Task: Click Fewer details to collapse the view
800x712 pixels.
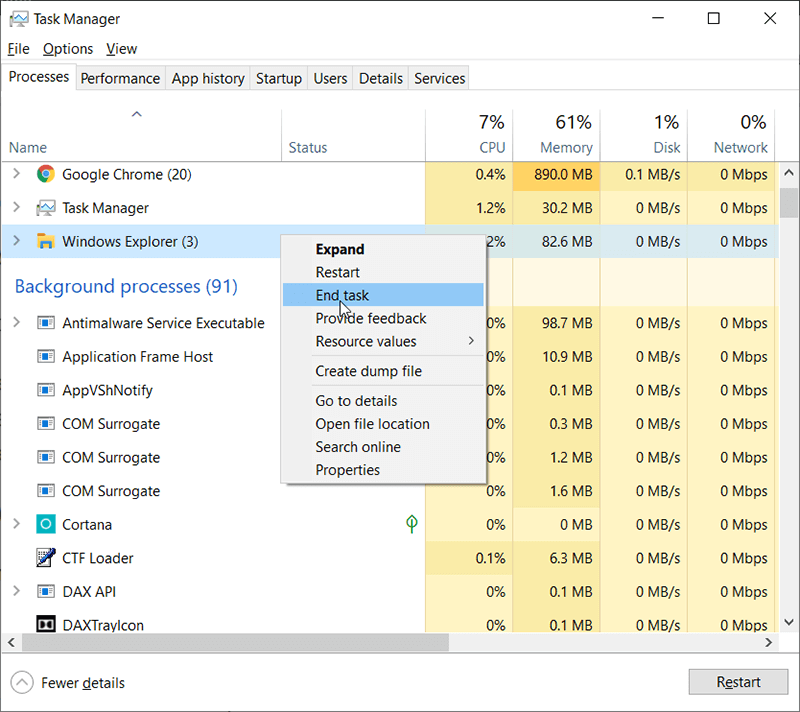Action: click(x=82, y=683)
